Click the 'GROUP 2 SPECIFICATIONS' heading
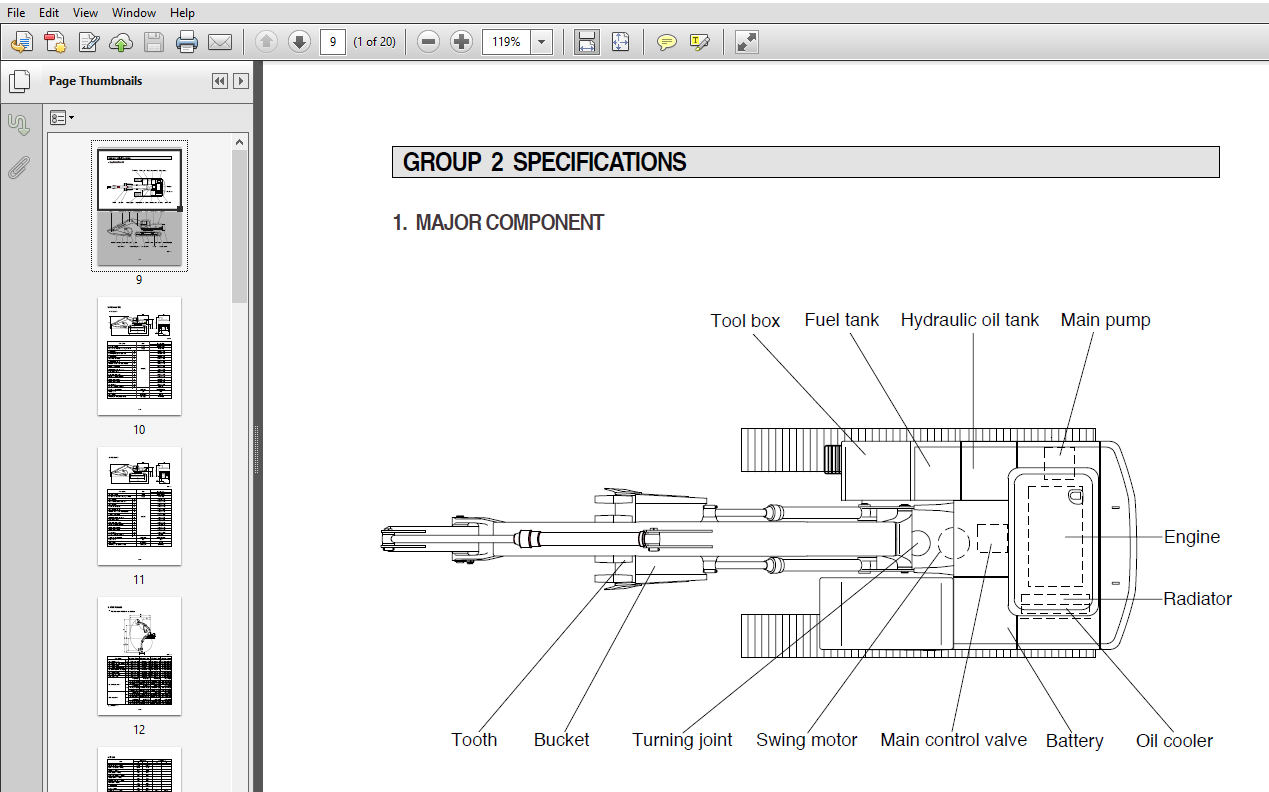Screen dimensions: 1269x792 (x=544, y=163)
